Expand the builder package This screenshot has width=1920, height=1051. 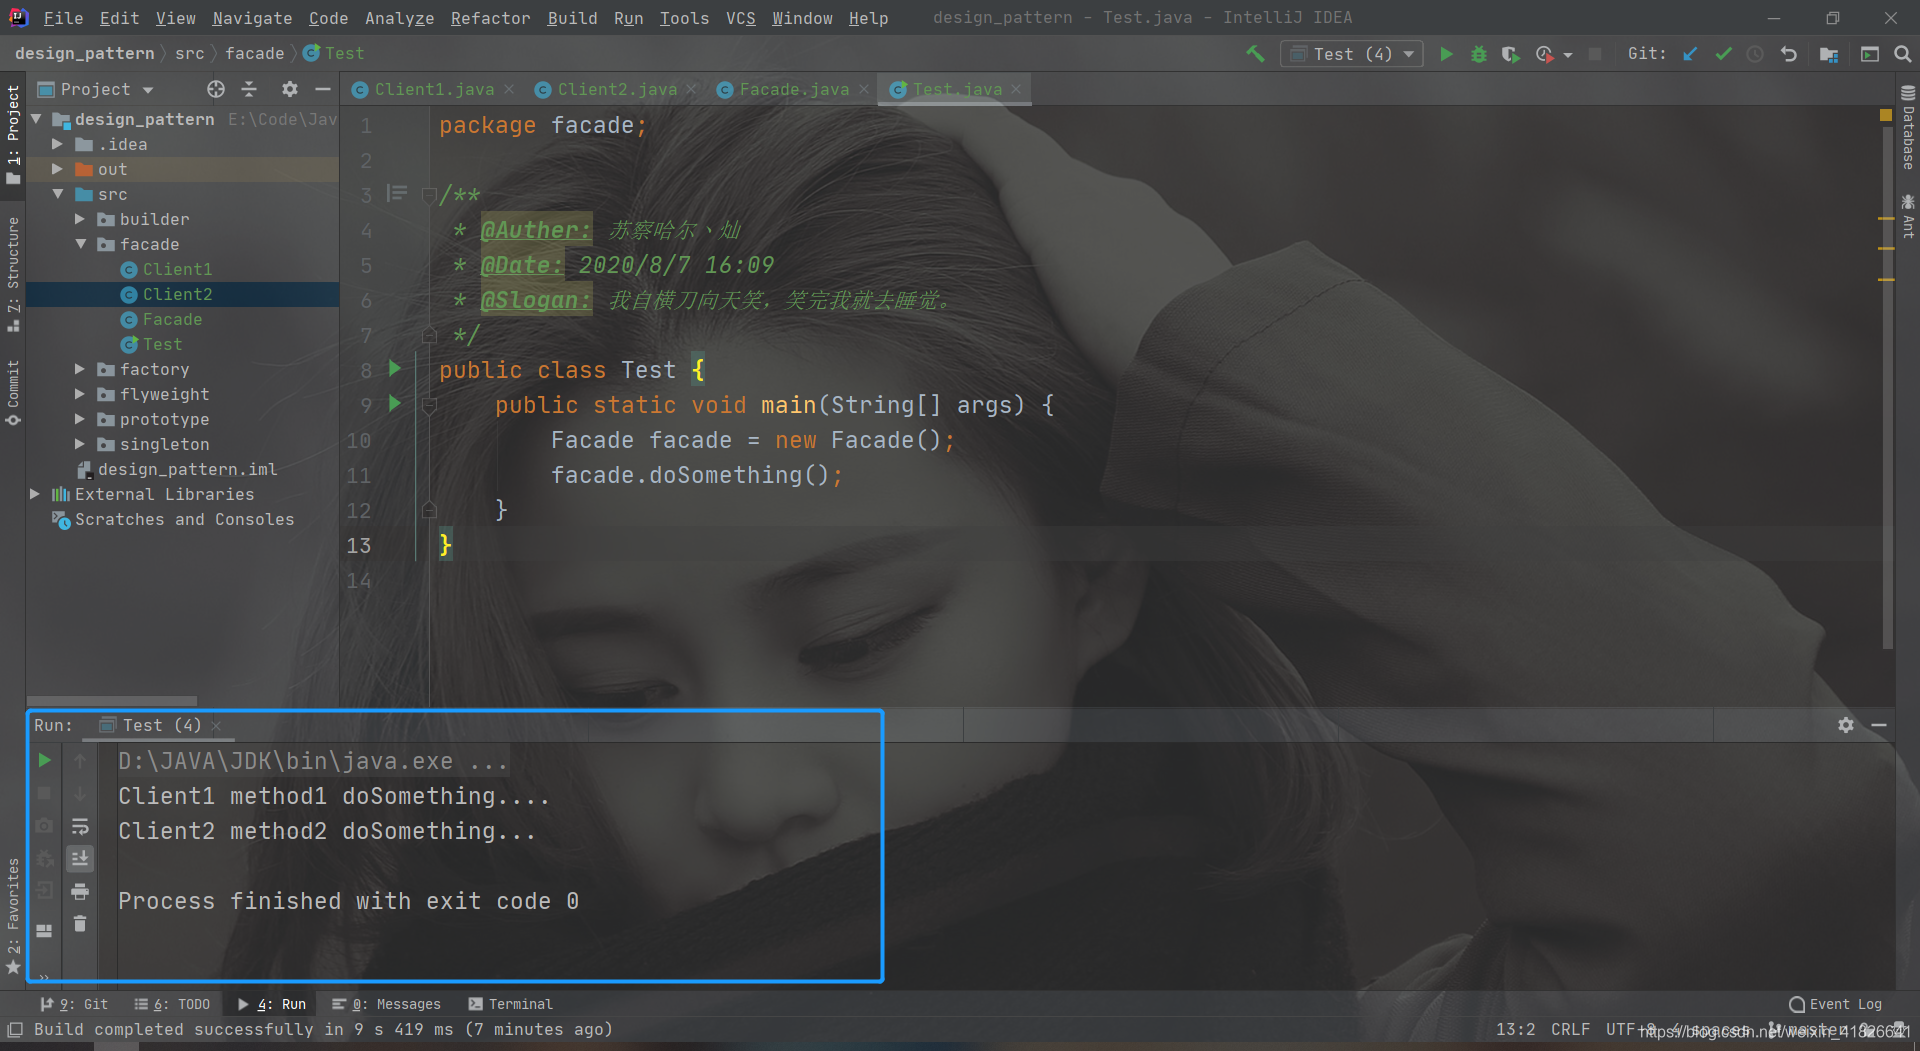click(x=80, y=219)
